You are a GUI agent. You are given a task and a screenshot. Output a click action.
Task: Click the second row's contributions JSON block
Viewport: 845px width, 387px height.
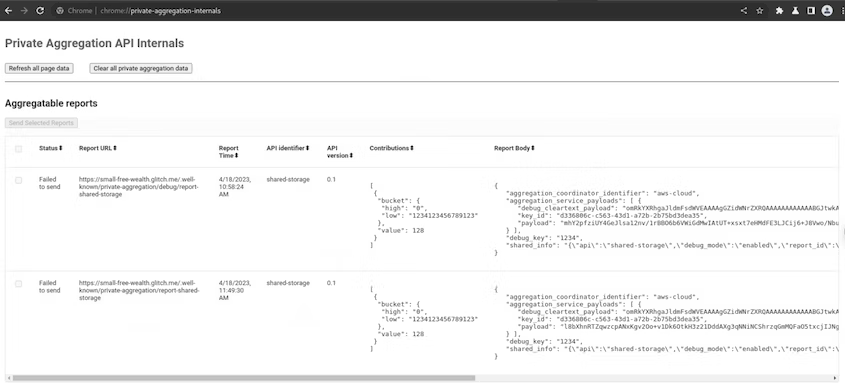(x=424, y=319)
